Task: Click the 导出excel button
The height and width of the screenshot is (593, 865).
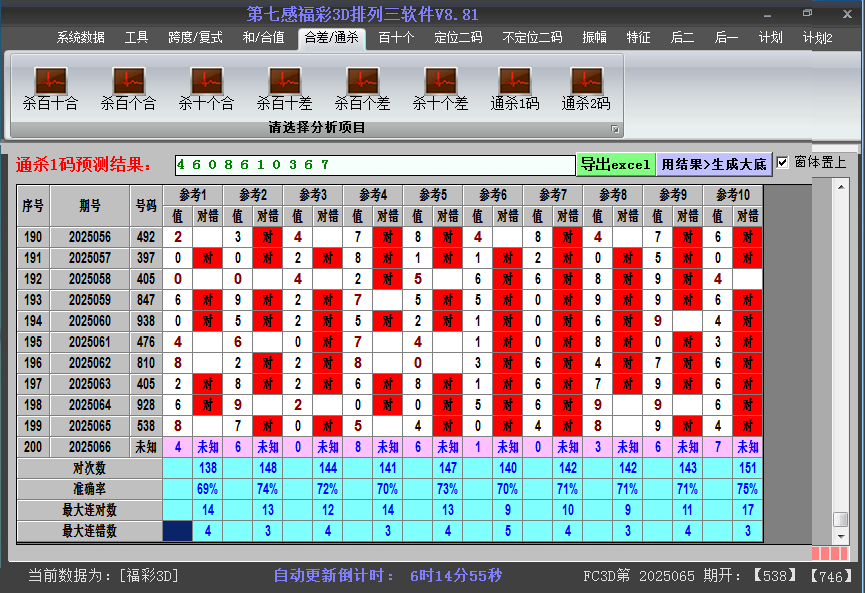Action: tap(616, 164)
